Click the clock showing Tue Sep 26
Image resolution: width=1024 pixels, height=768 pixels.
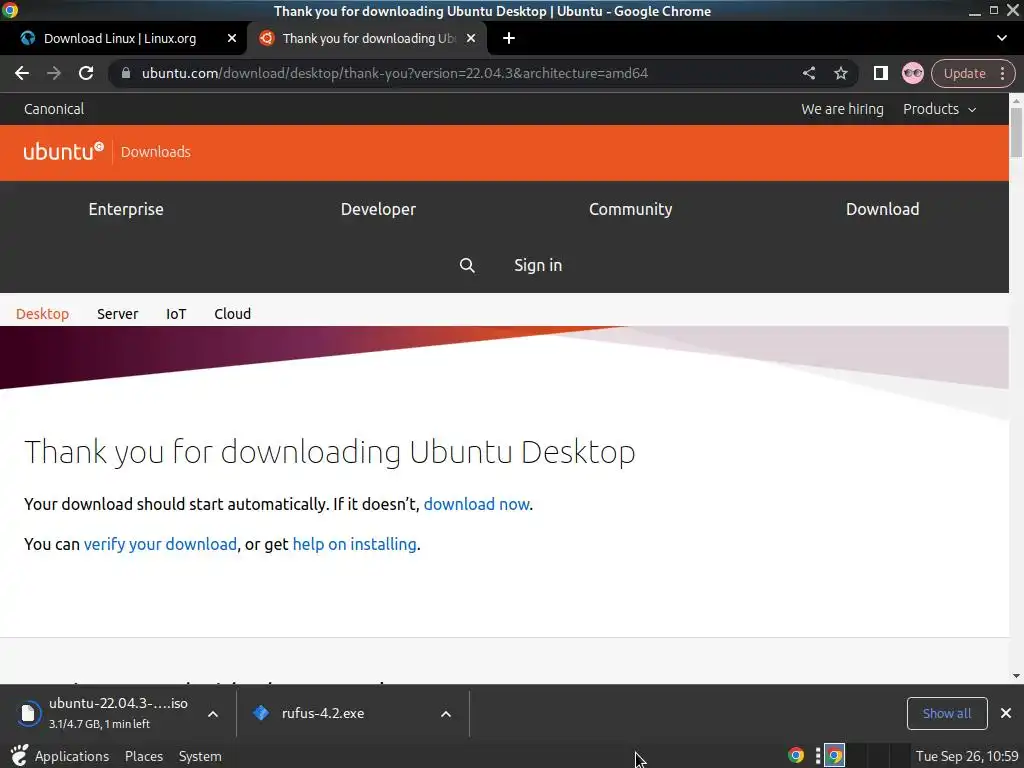[967, 756]
